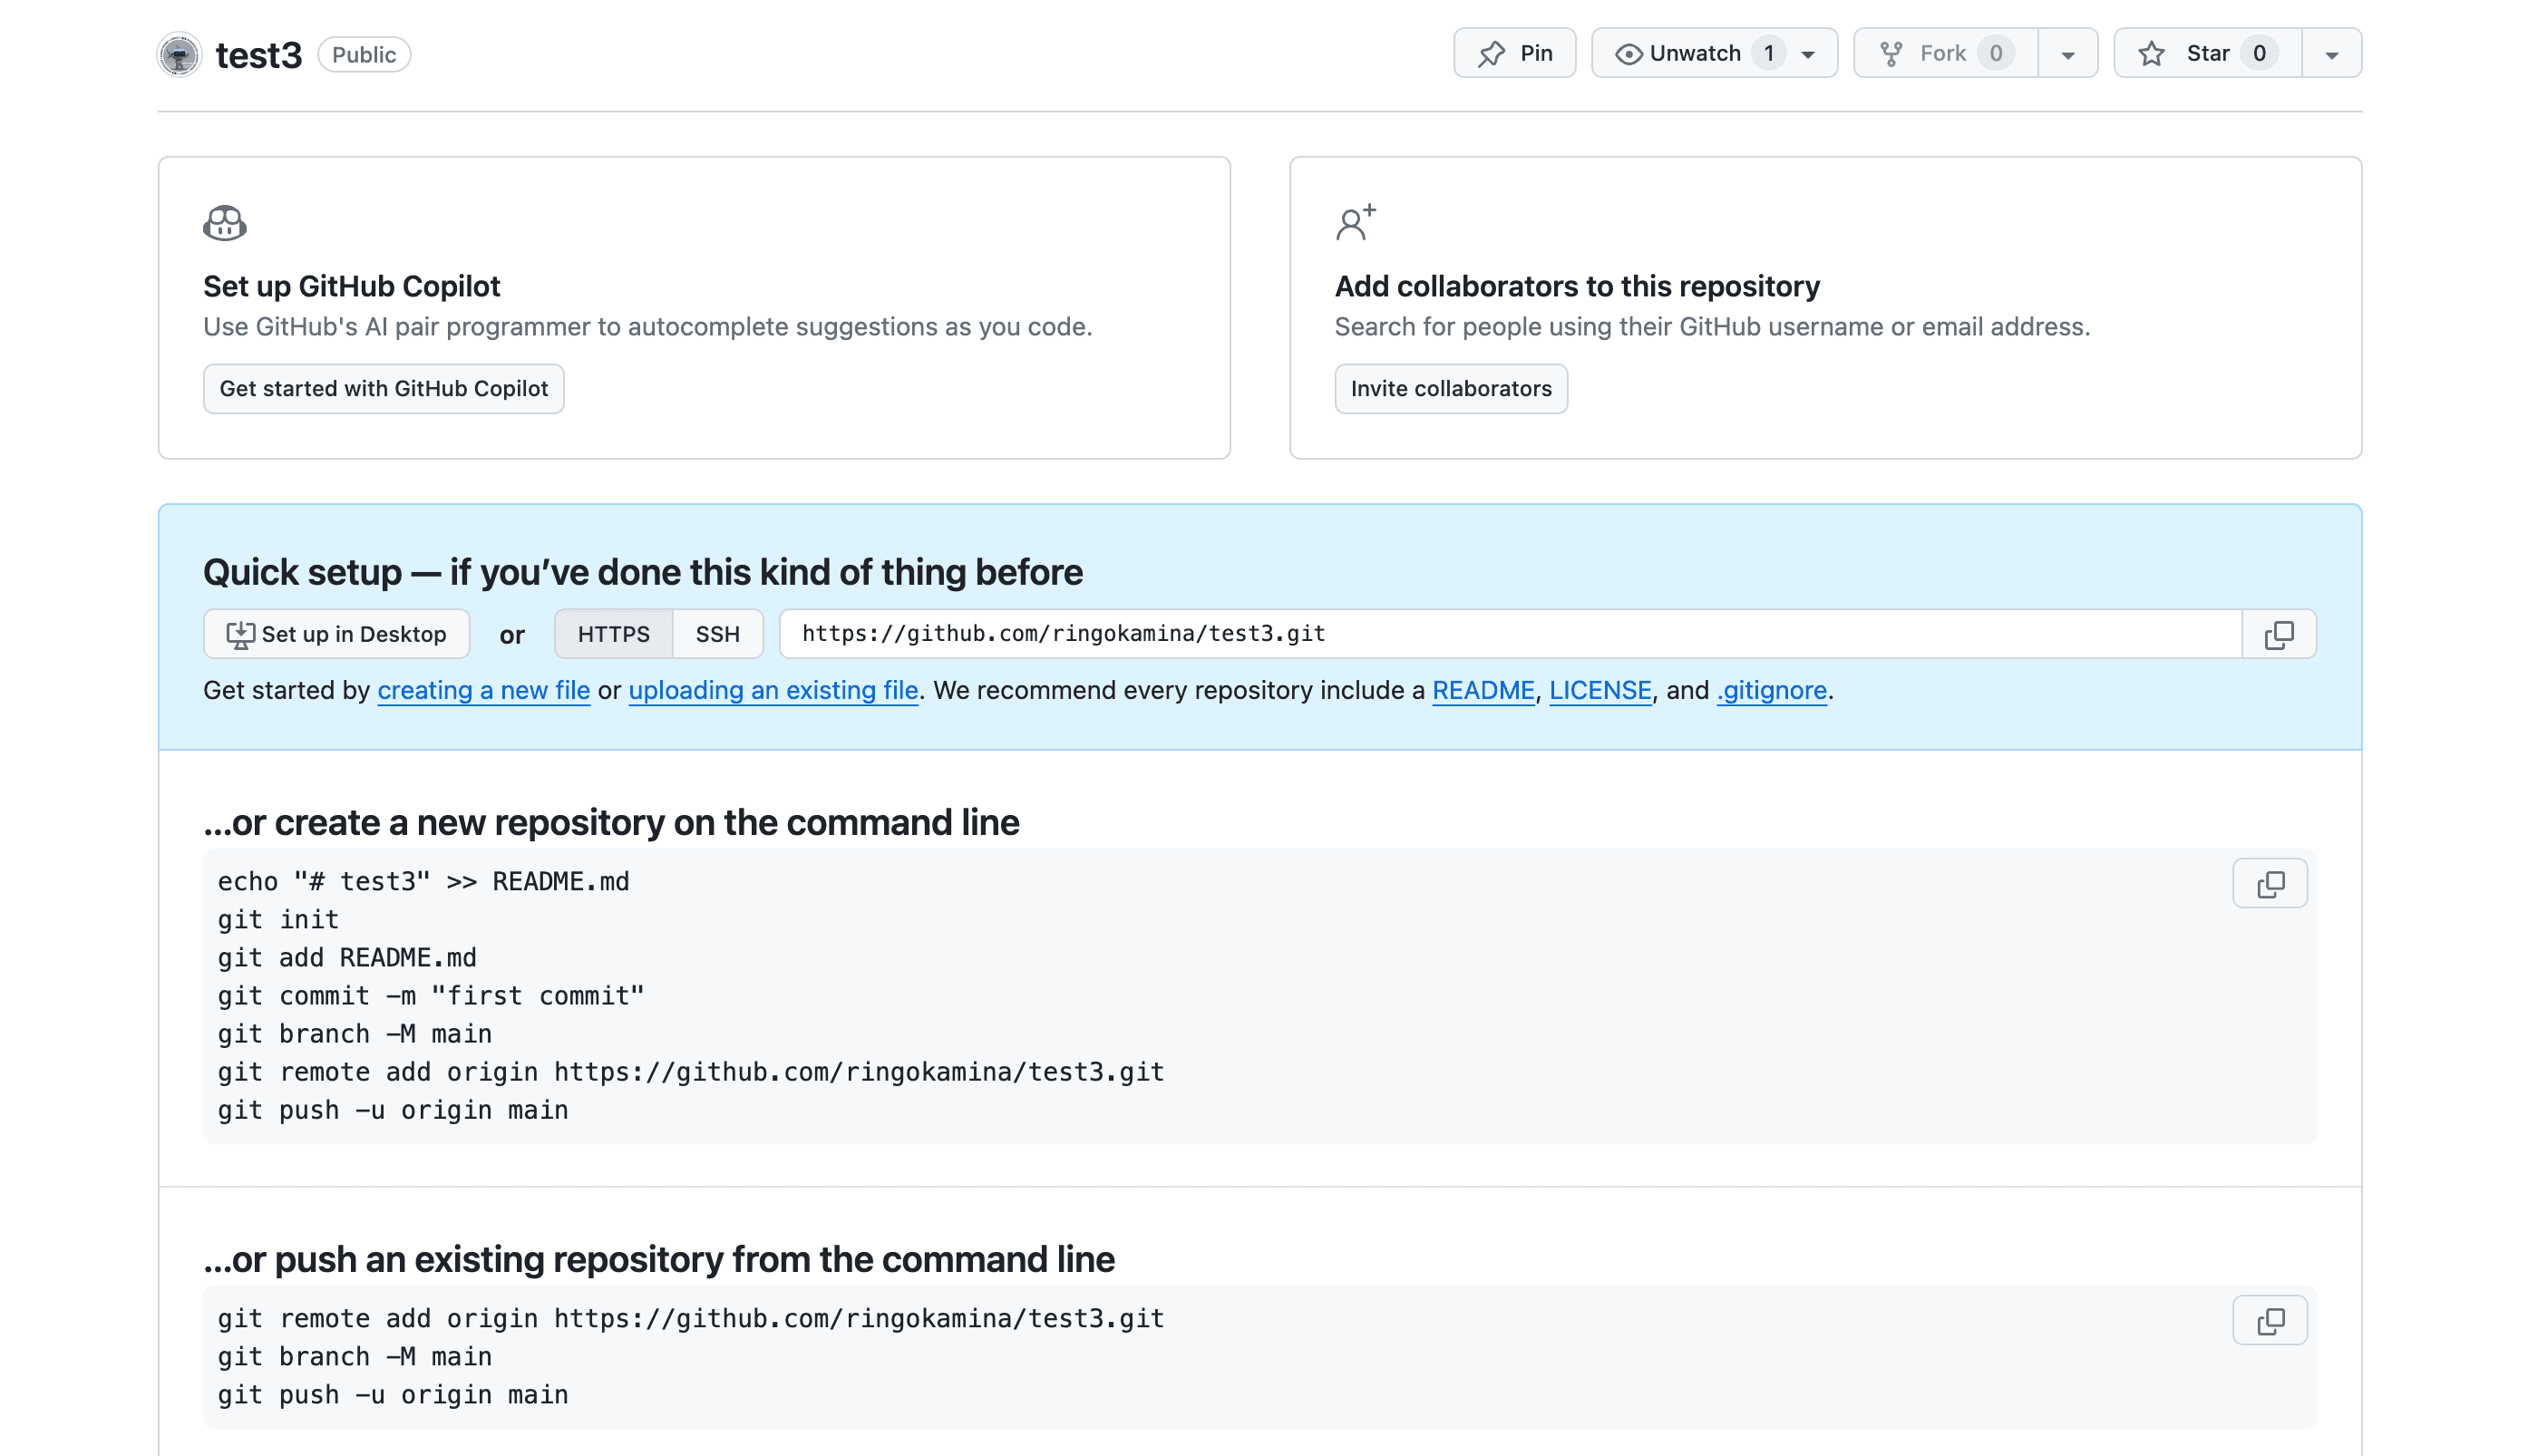Expand the Fork options dropdown arrow

[2068, 54]
